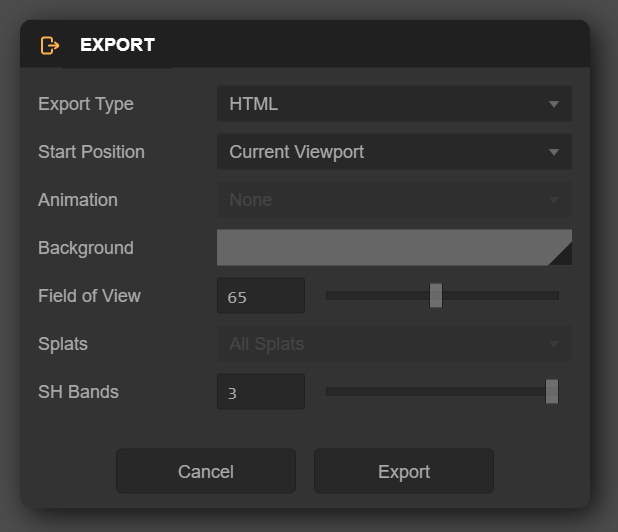Click the Export button at the bottom

pyautogui.click(x=404, y=471)
